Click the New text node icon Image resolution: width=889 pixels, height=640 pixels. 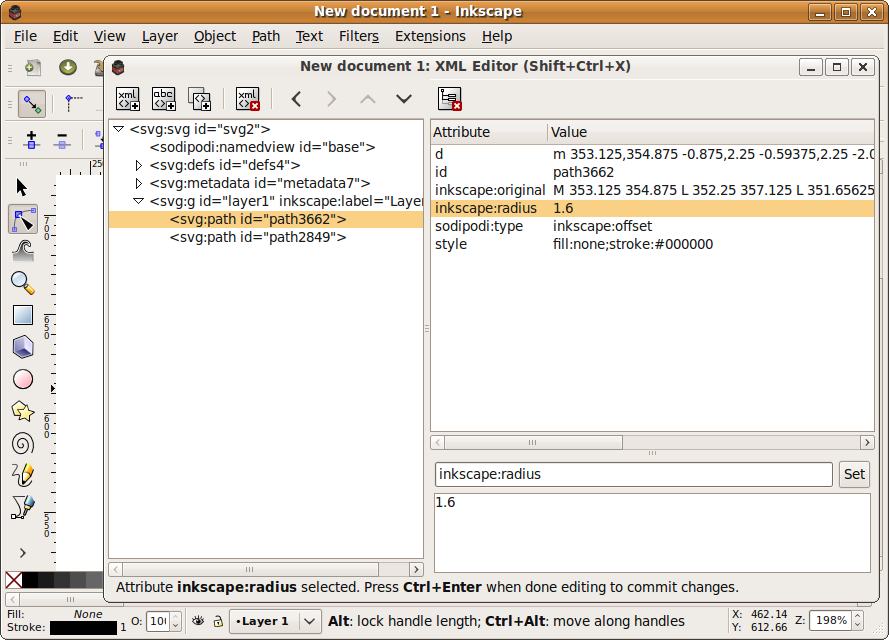164,99
